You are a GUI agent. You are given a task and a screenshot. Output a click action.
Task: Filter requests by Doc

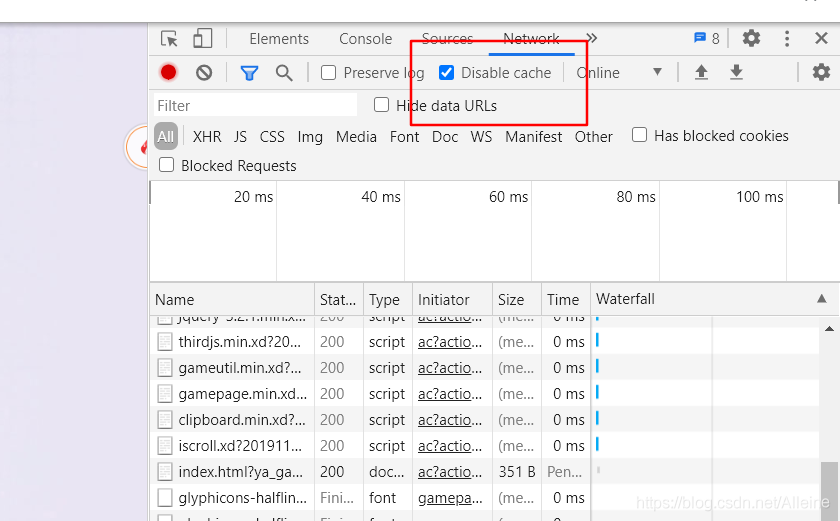click(x=445, y=137)
